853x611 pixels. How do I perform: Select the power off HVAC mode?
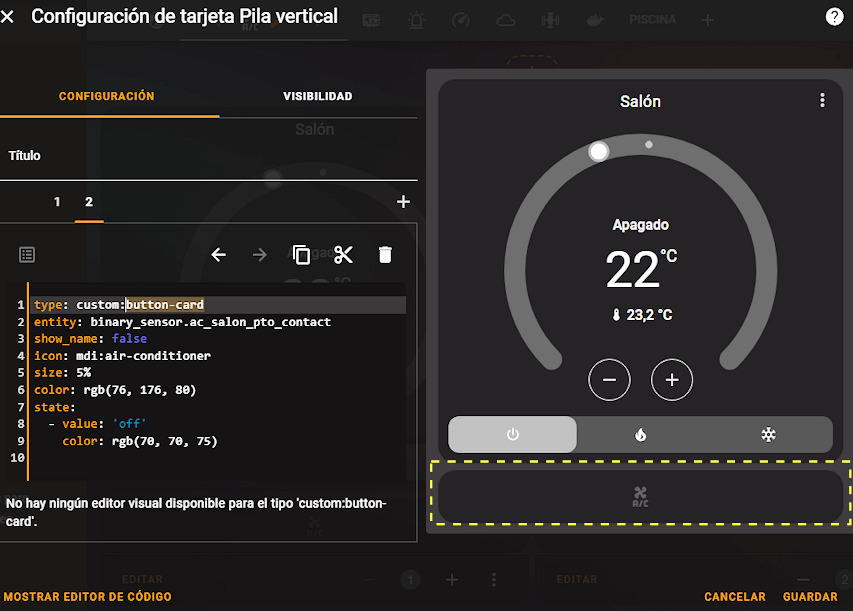click(512, 434)
